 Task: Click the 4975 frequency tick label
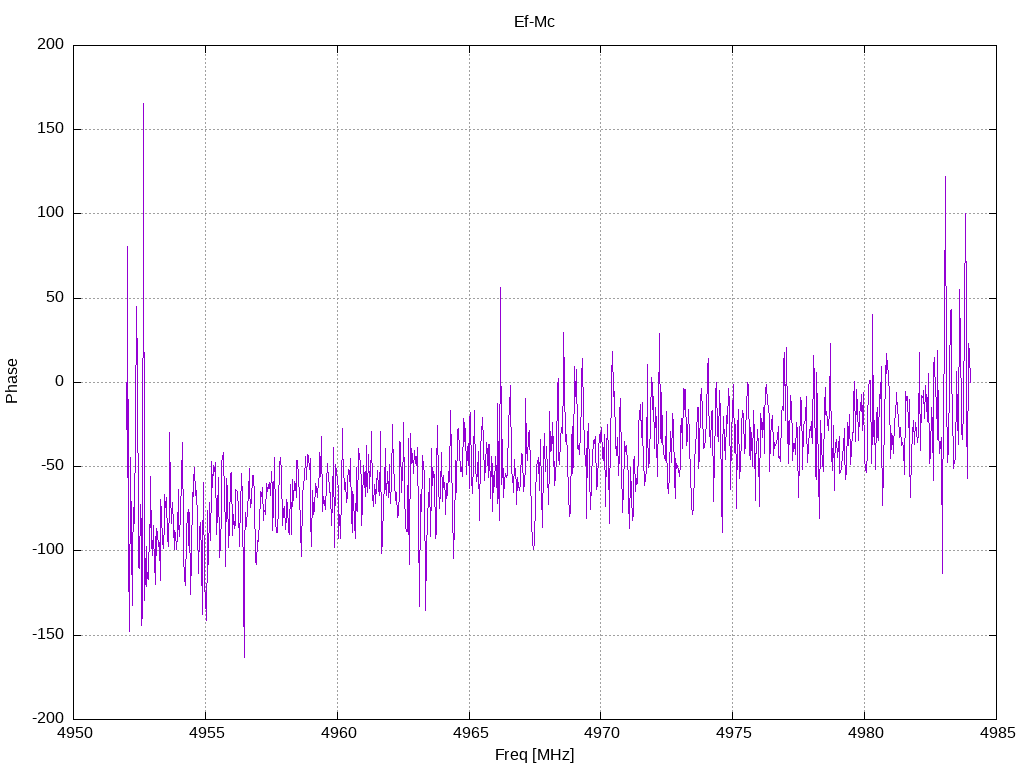tap(733, 733)
